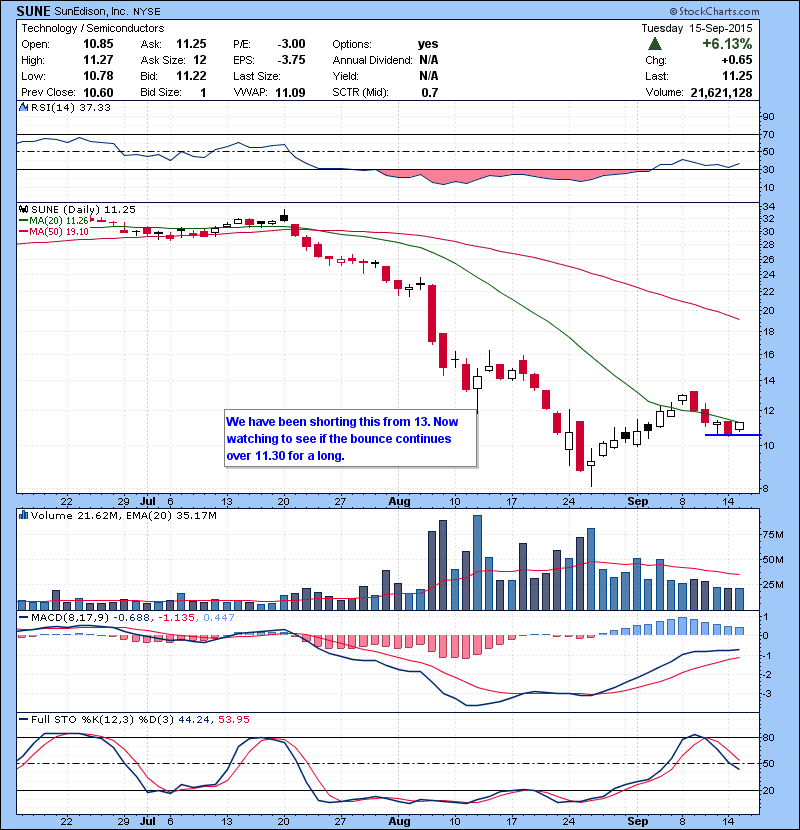Click the Ask Size value 12
Viewport: 800px width, 830px height.
(x=200, y=60)
